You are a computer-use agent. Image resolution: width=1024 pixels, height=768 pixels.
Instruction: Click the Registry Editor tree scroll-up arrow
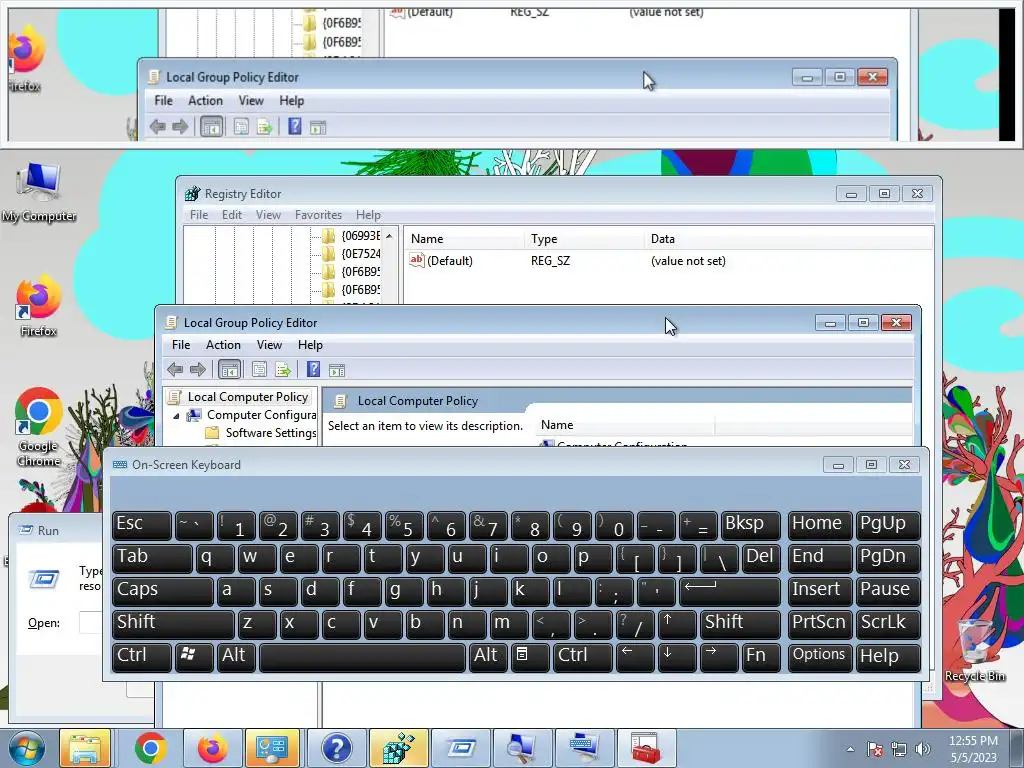[389, 236]
